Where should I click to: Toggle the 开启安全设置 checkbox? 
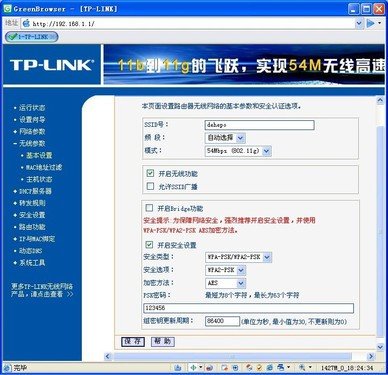coord(149,245)
